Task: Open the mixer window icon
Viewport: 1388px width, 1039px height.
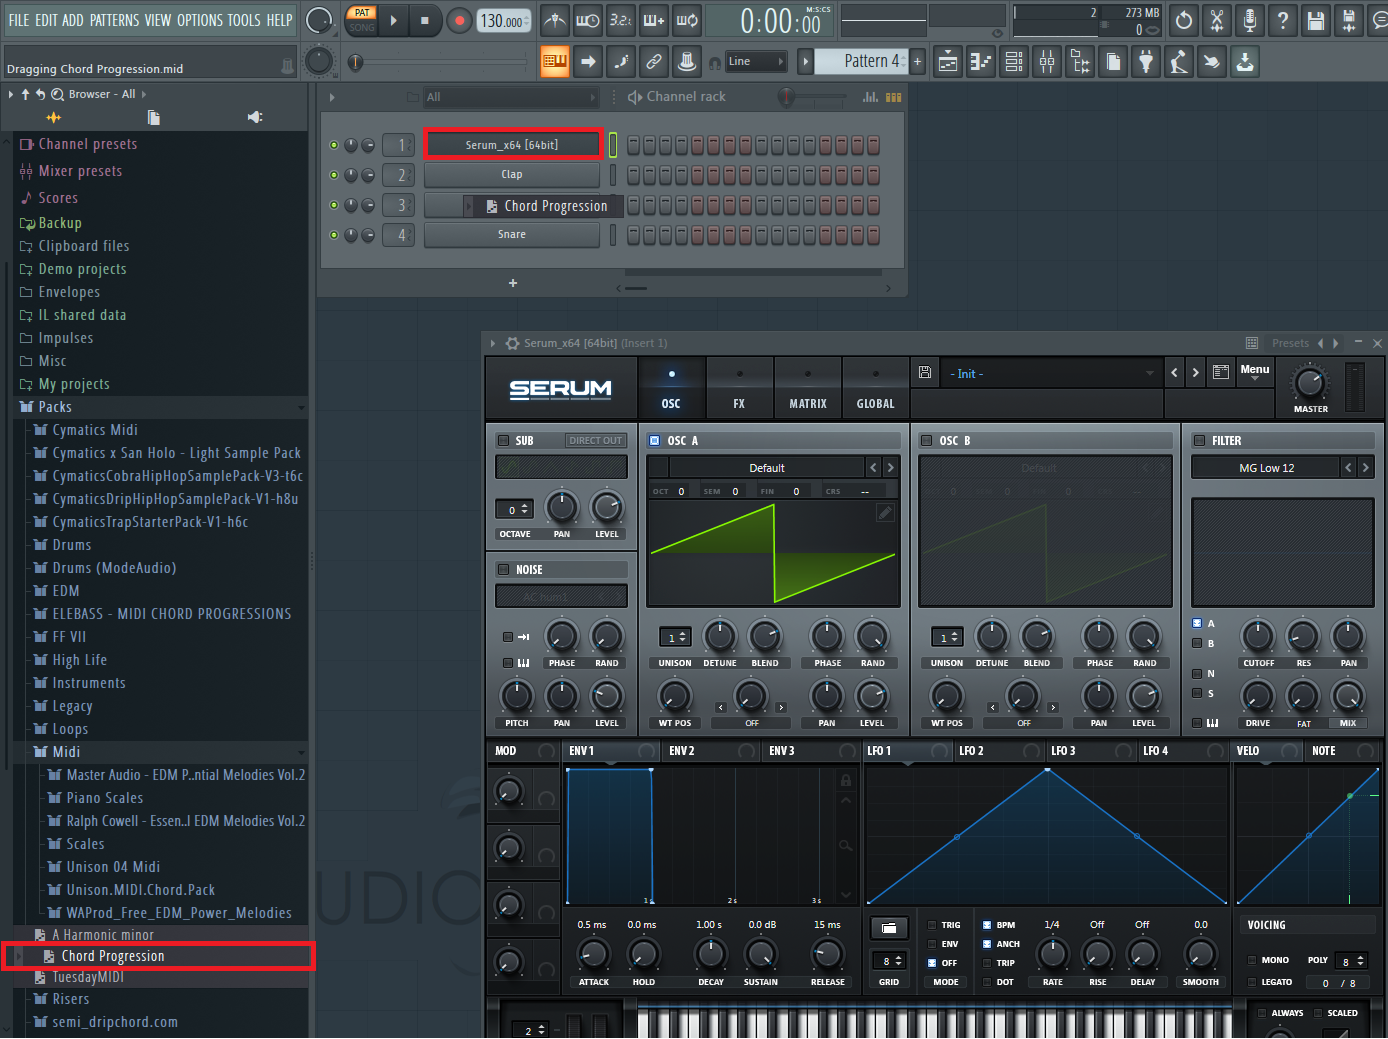Action: [x=1047, y=62]
